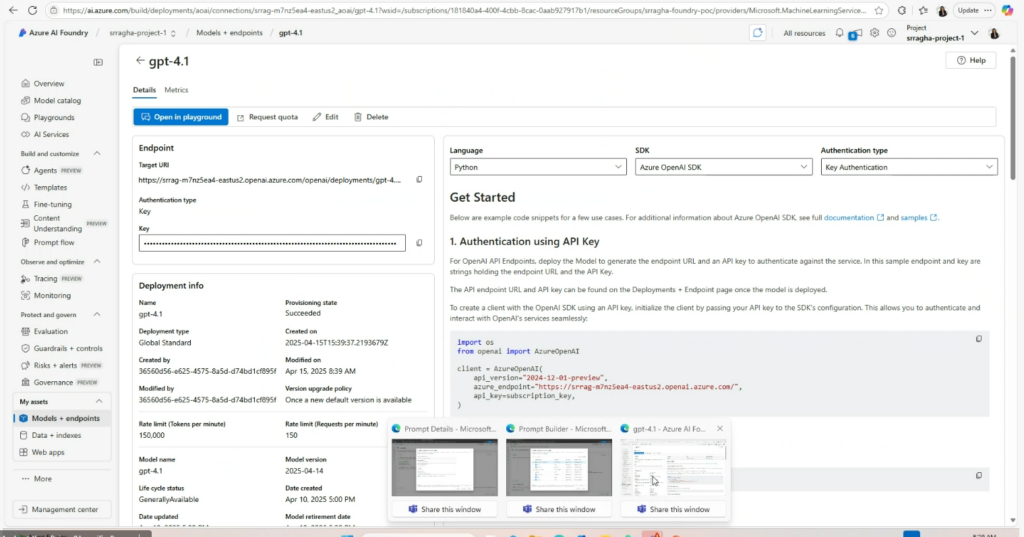Image resolution: width=1024 pixels, height=537 pixels.
Task: Click Request quota button
Action: click(x=267, y=117)
